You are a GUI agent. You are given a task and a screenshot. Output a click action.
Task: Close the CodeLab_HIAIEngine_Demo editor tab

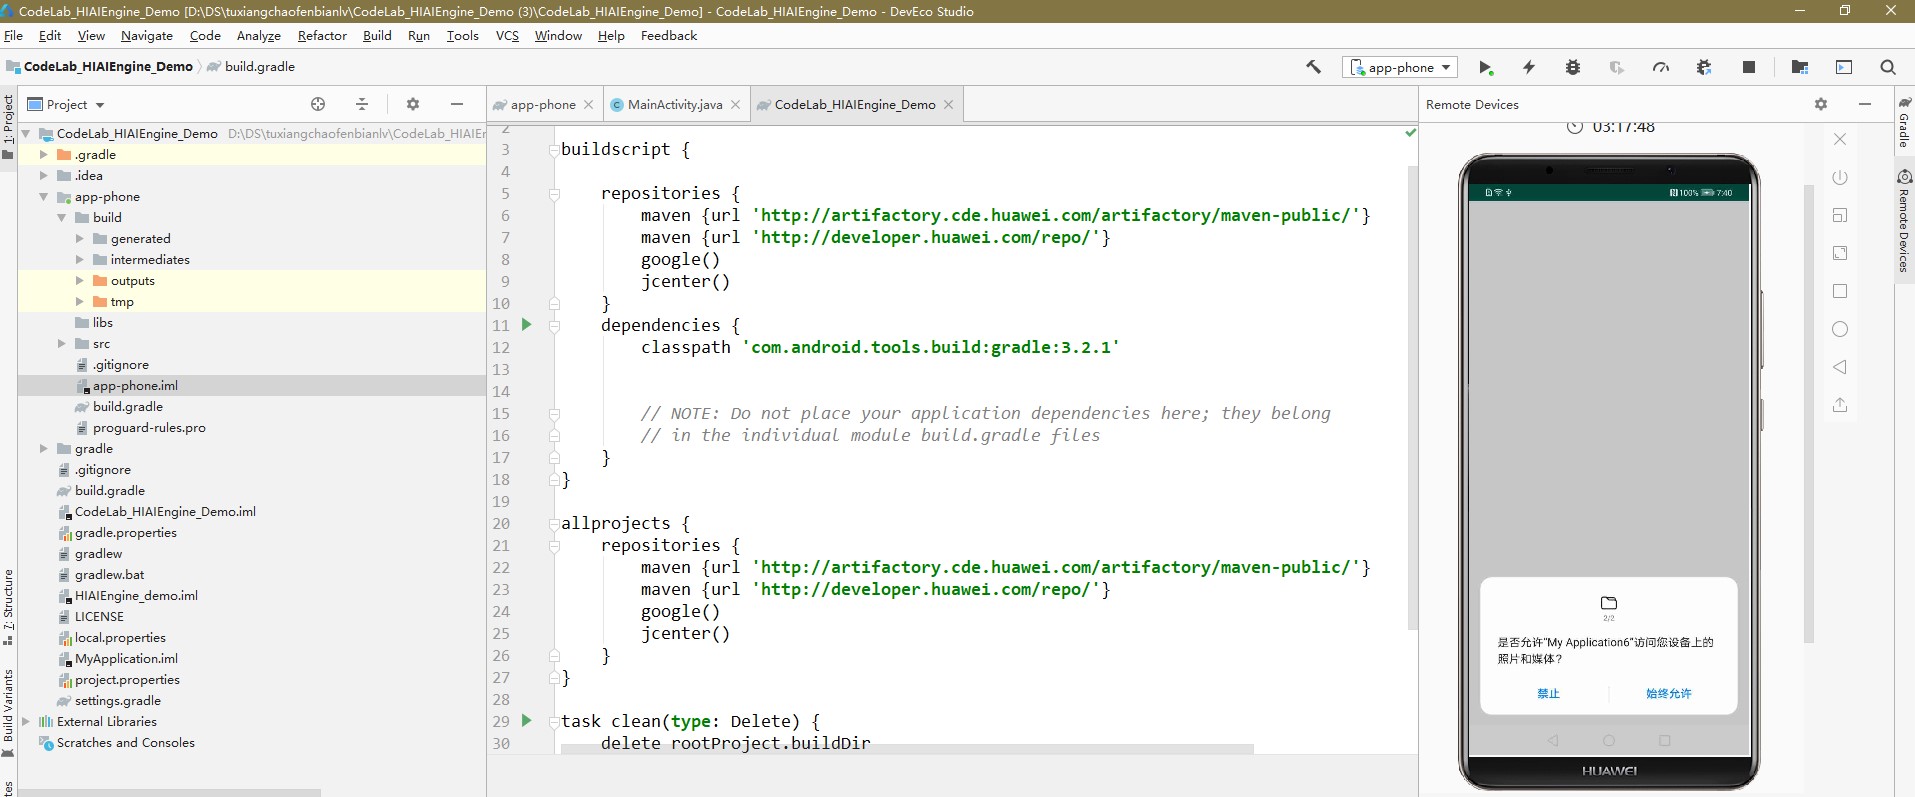(x=948, y=104)
